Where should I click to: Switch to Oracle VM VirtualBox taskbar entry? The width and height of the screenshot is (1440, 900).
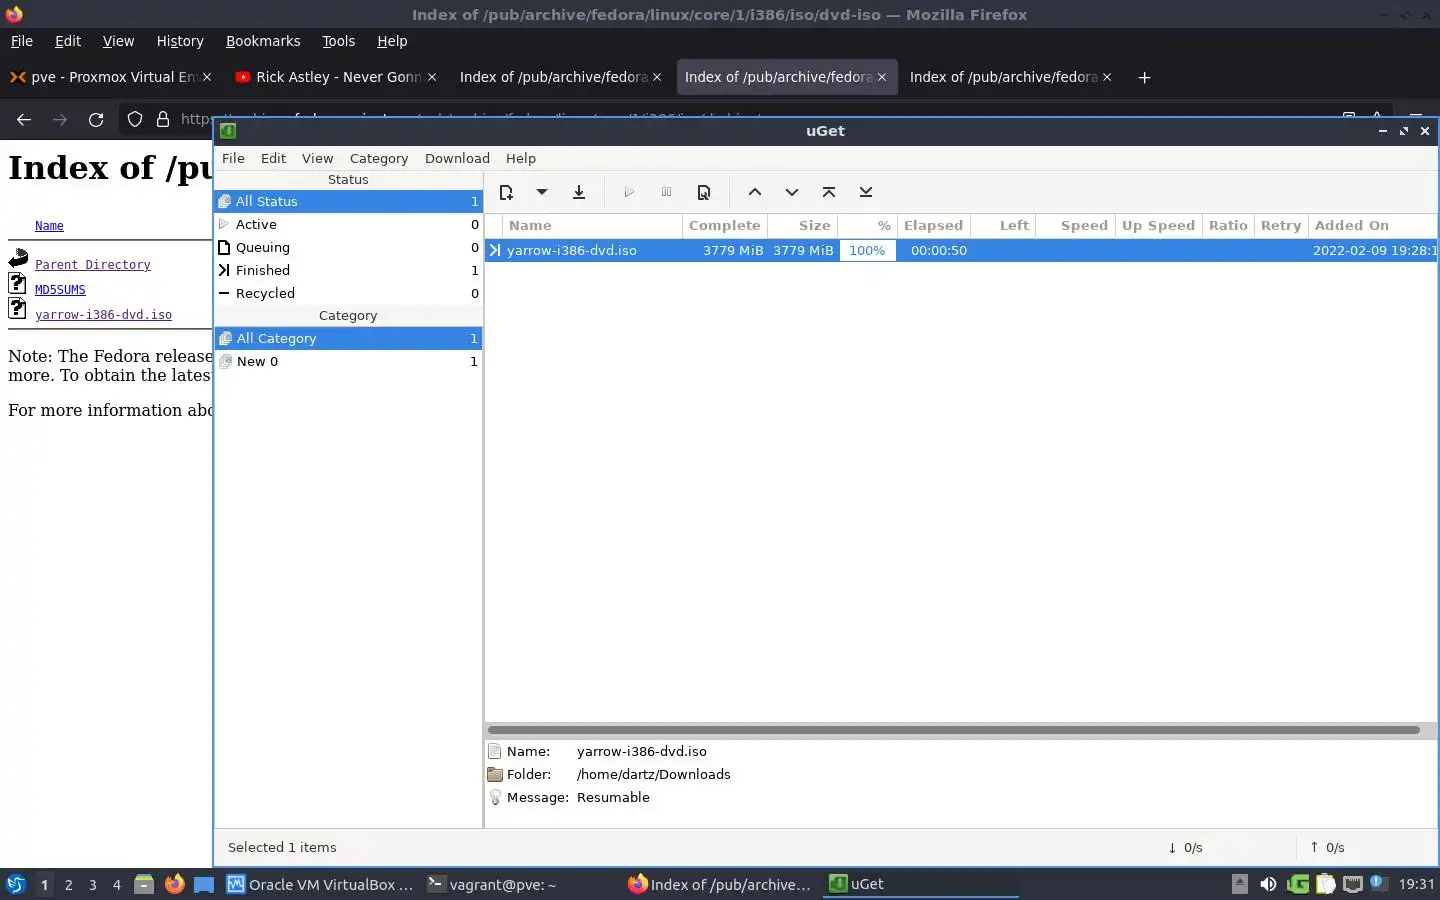320,884
